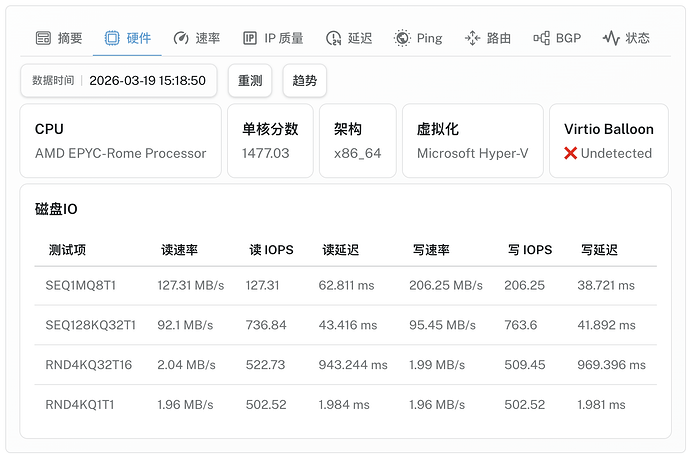Image resolution: width=690 pixels, height=457 pixels.
Task: Click read IOPS 736.84
Action: (x=266, y=325)
